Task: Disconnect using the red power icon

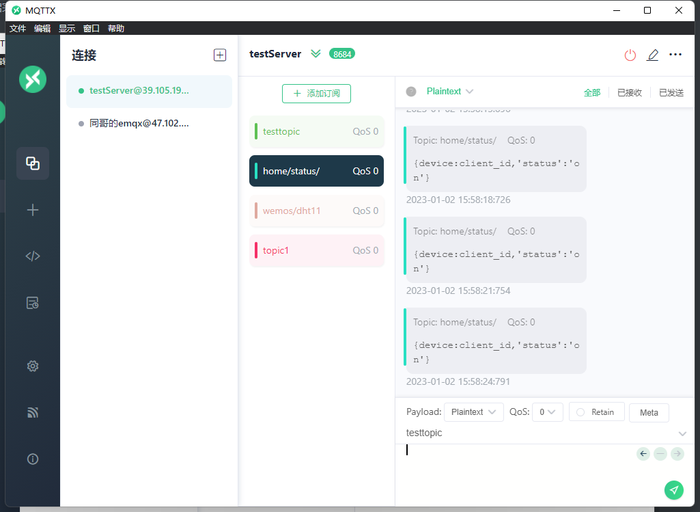Action: (630, 55)
